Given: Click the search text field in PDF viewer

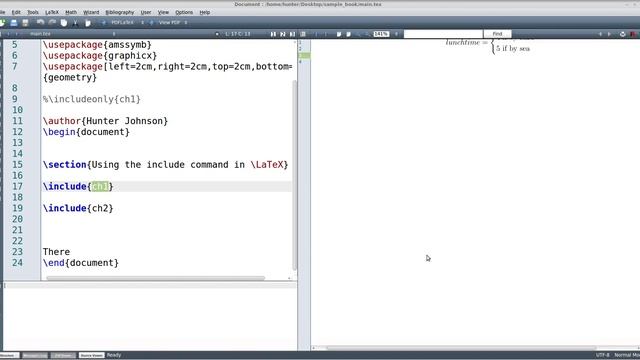Looking at the screenshot, I should [443, 34].
